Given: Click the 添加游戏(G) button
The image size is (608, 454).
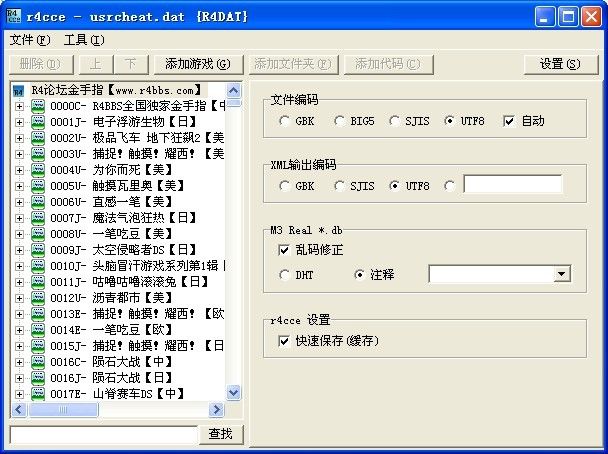Looking at the screenshot, I should click(198, 64).
